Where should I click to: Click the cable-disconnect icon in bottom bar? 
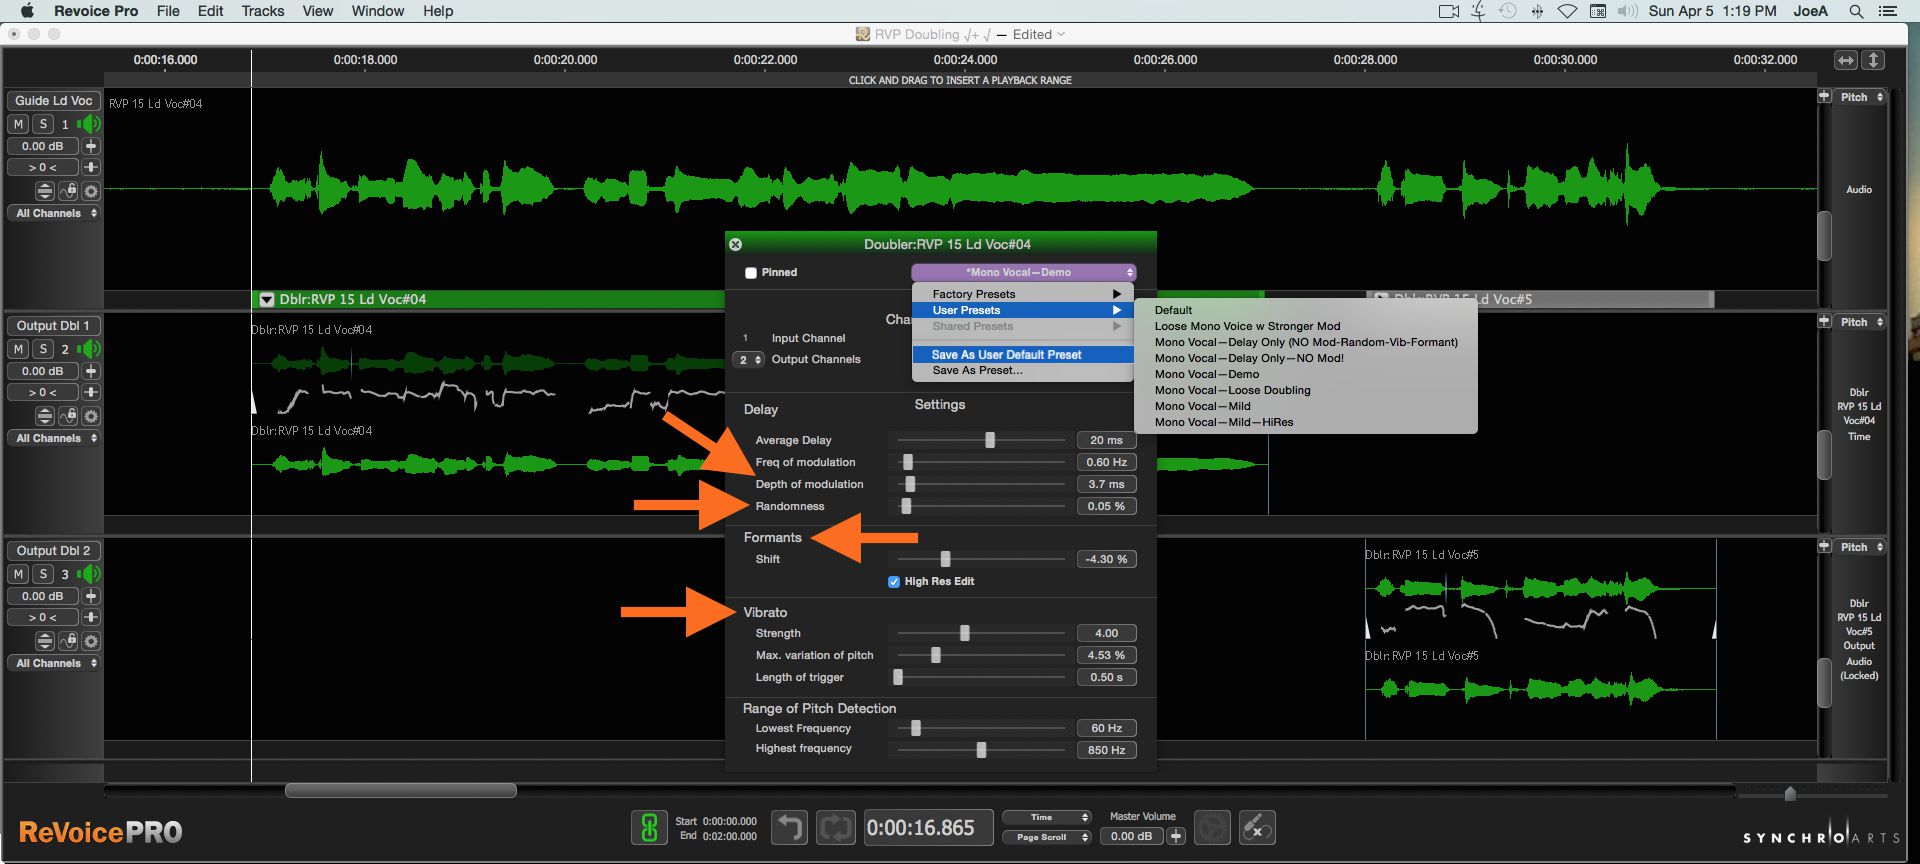coord(1257,828)
